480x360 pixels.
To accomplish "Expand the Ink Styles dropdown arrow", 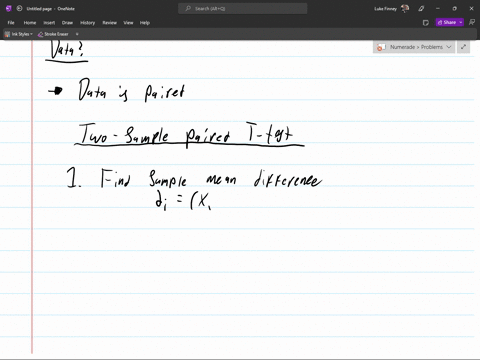I will [x=31, y=34].
